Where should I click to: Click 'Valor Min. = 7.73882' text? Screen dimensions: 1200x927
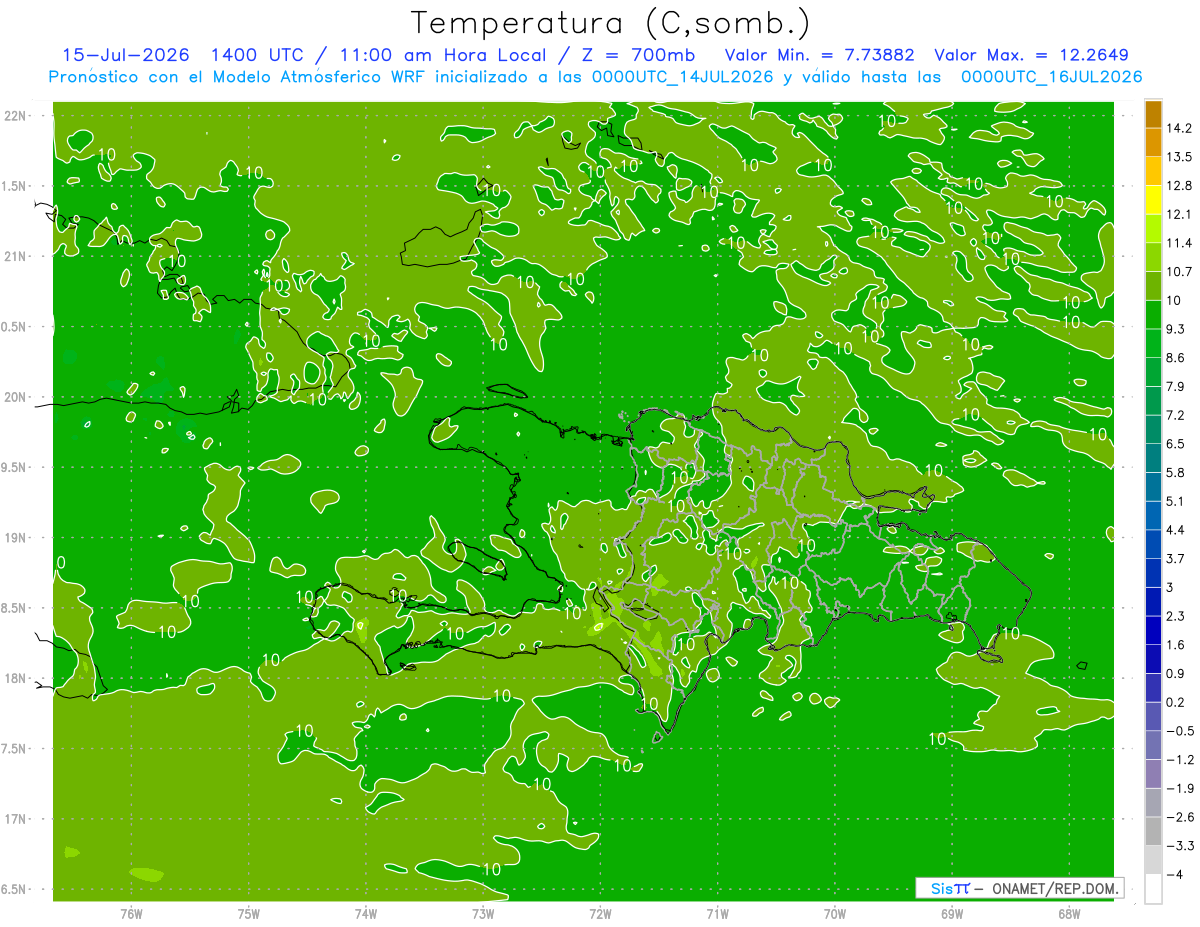point(819,55)
